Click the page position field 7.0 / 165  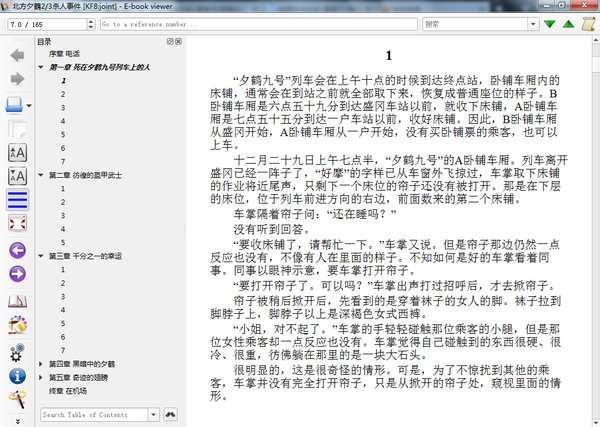pyautogui.click(x=47, y=24)
